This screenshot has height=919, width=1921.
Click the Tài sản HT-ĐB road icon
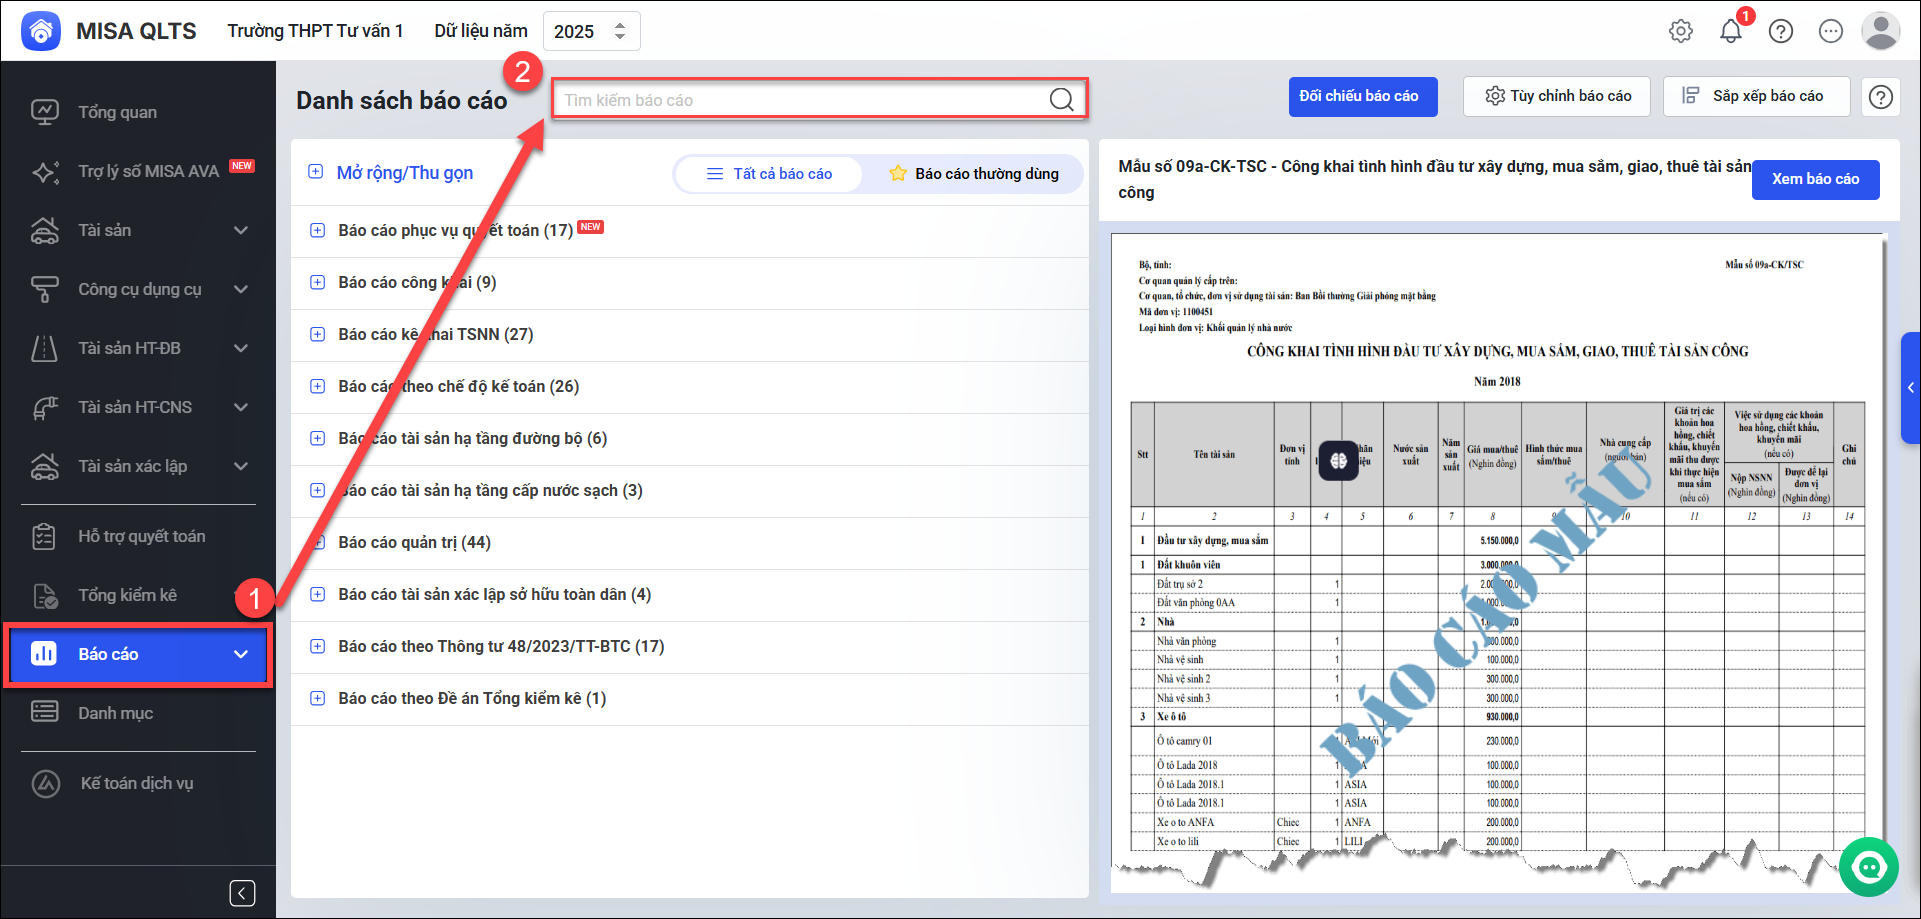pyautogui.click(x=44, y=348)
